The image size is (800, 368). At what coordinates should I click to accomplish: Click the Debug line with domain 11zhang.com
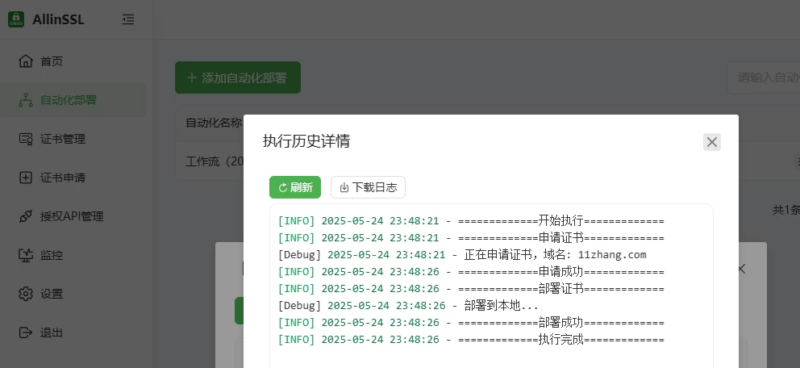[462, 255]
